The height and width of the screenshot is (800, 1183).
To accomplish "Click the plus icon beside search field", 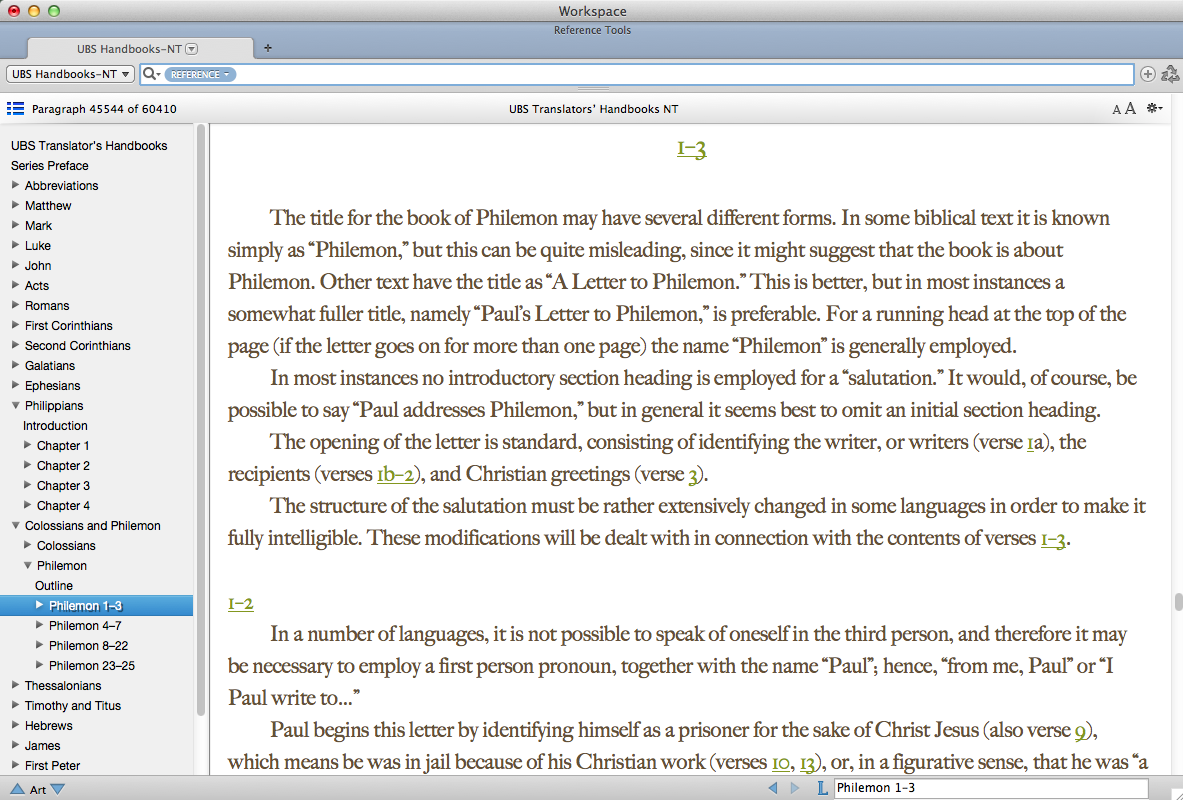I will click(x=1147, y=74).
